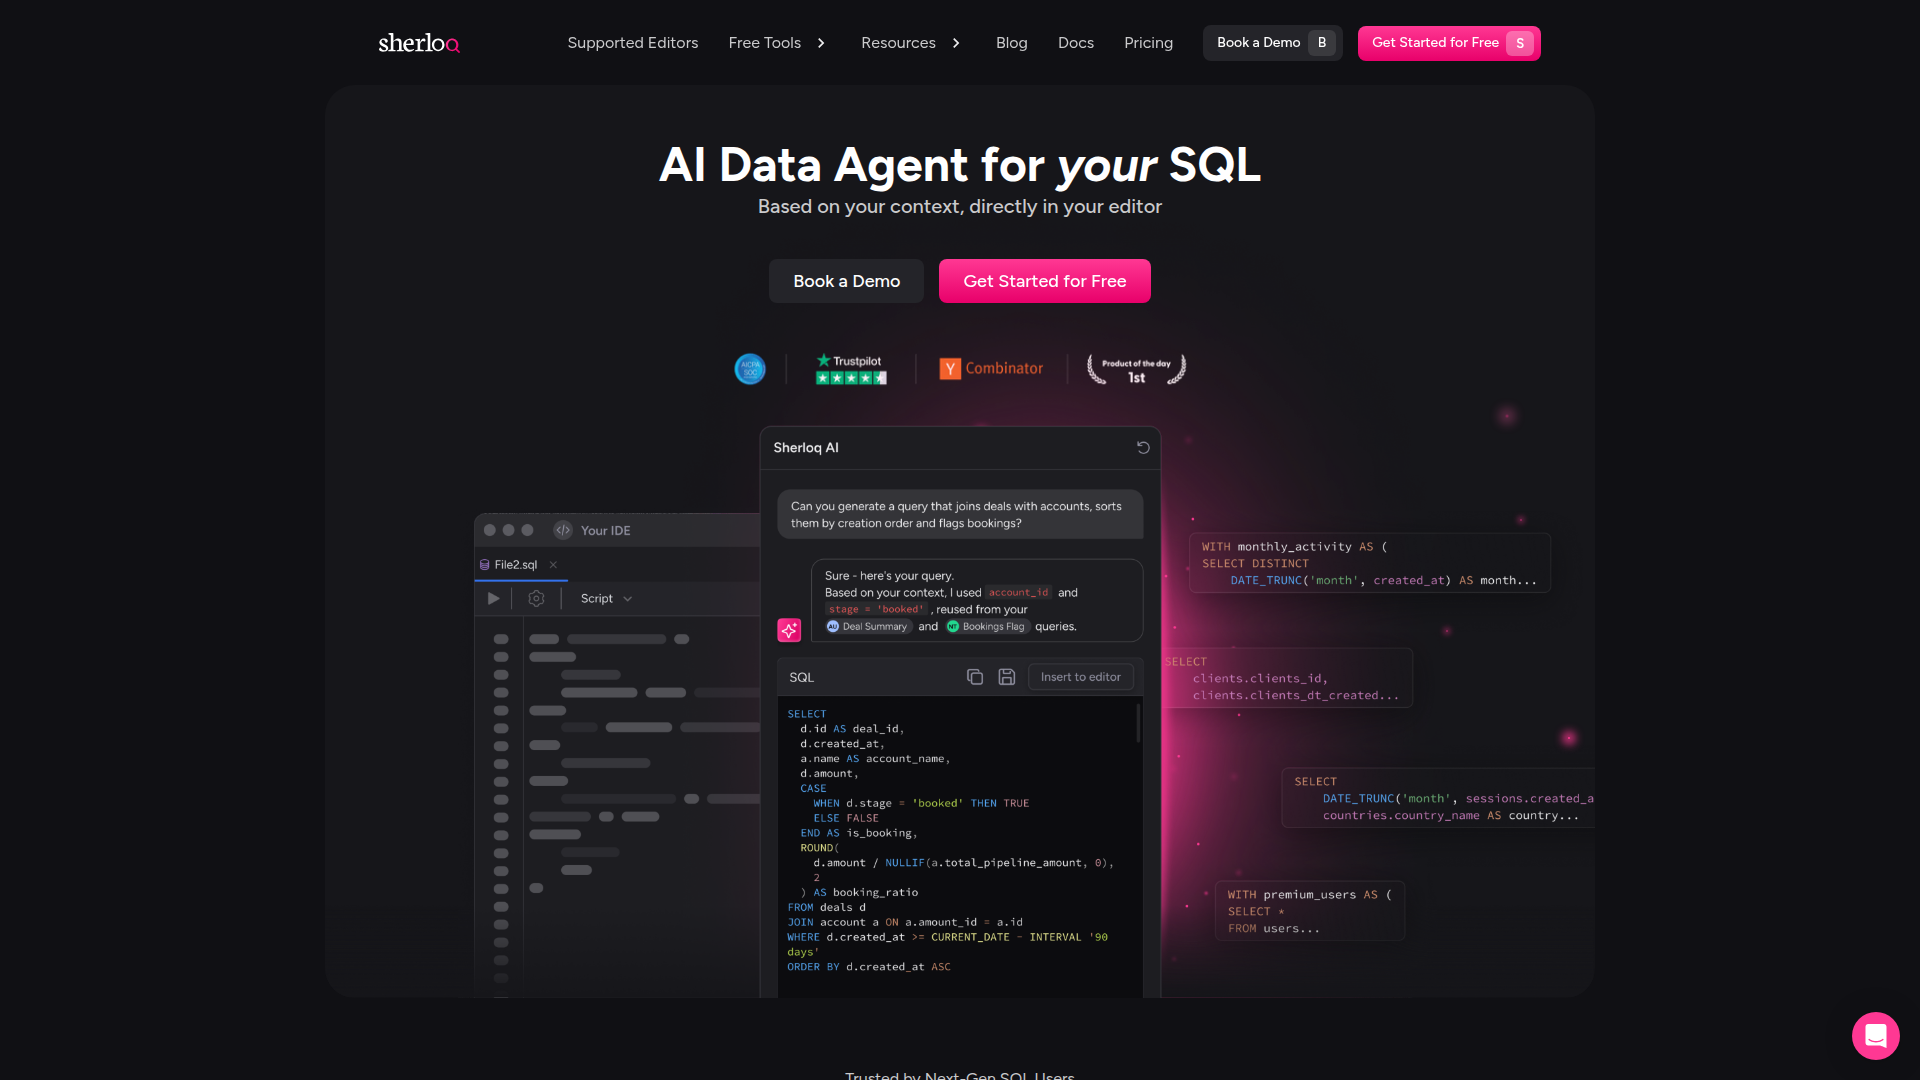Click the reset chat icon in Sherloq AI
The width and height of the screenshot is (1920, 1080).
pos(1143,447)
